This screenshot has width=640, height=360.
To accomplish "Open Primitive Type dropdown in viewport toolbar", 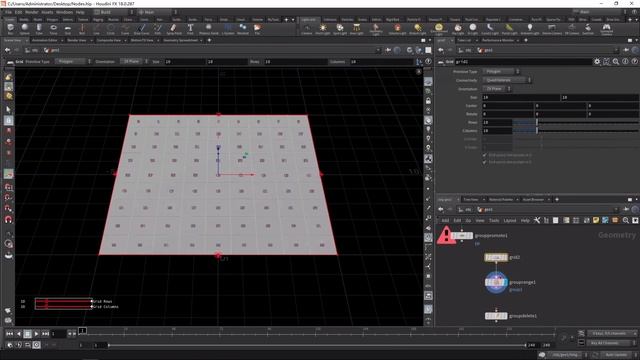I will [73, 61].
